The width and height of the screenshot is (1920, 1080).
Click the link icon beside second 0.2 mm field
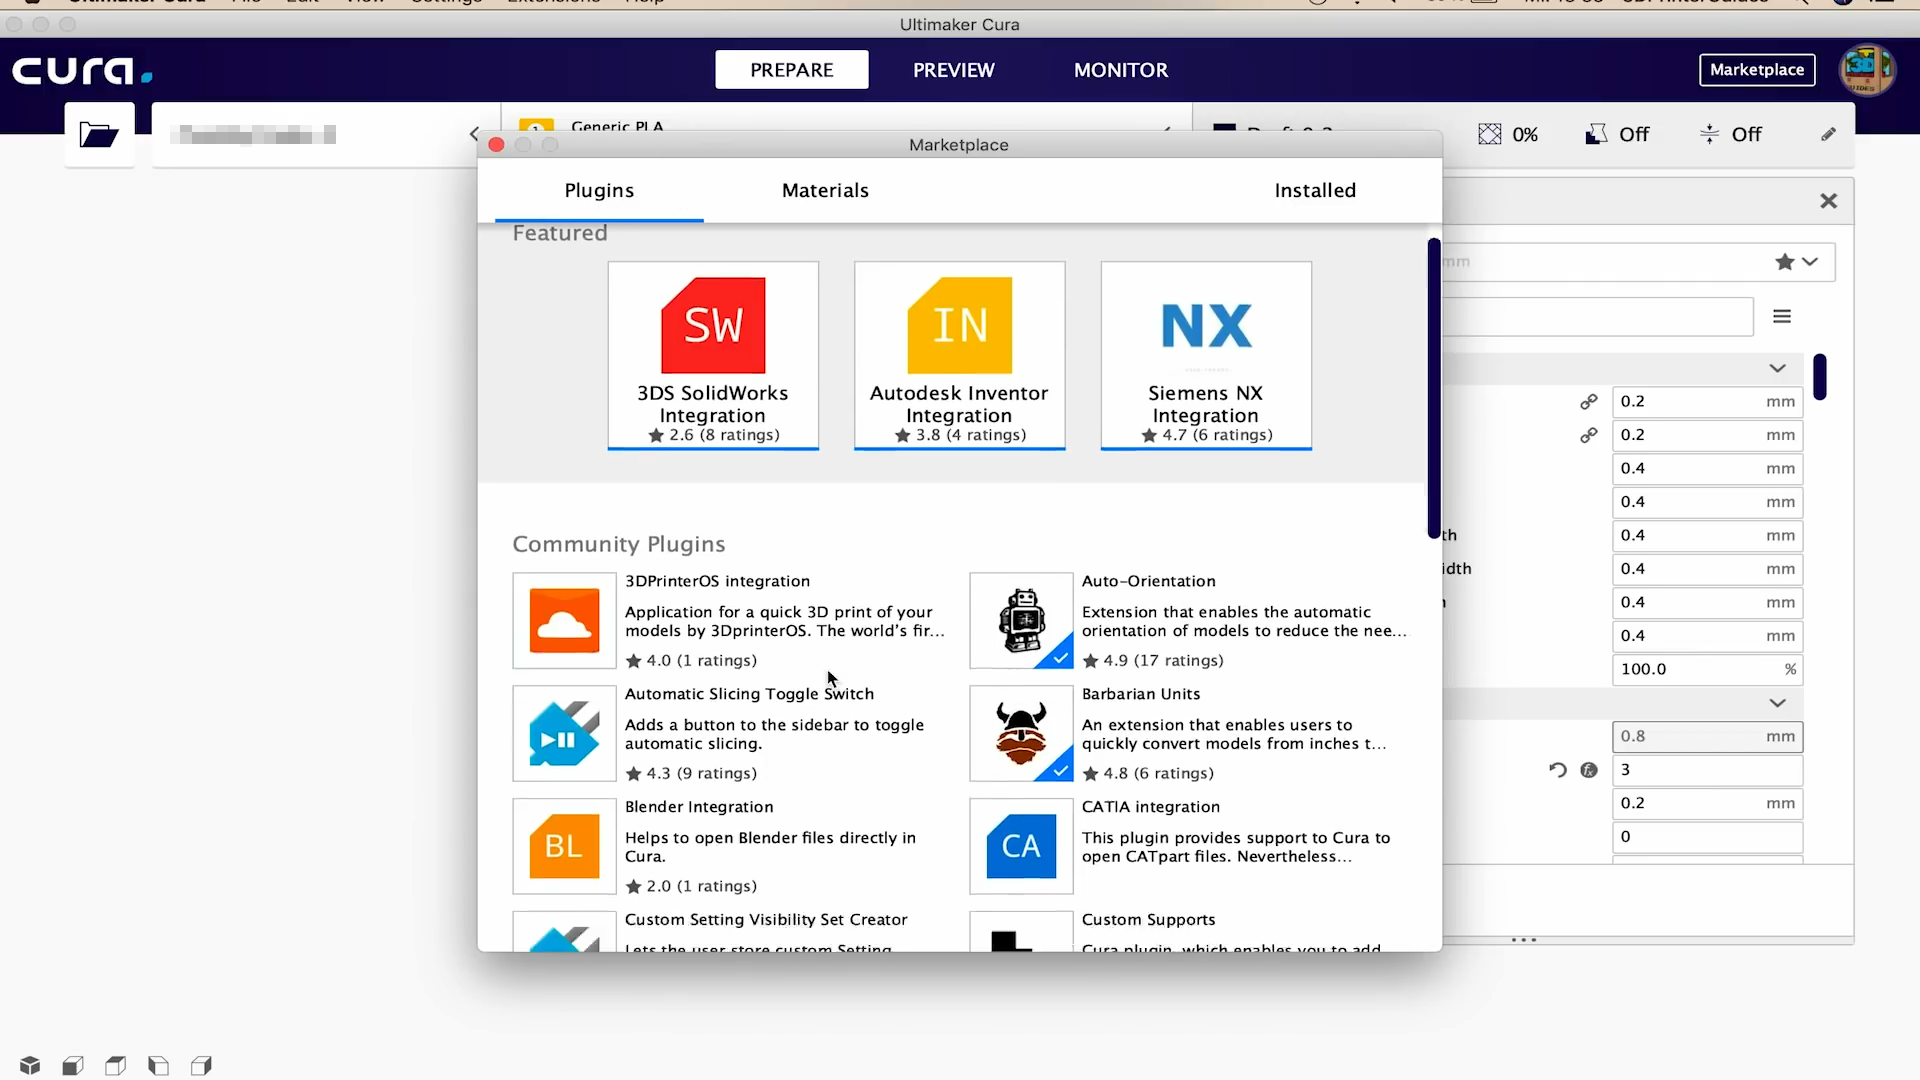click(x=1588, y=435)
